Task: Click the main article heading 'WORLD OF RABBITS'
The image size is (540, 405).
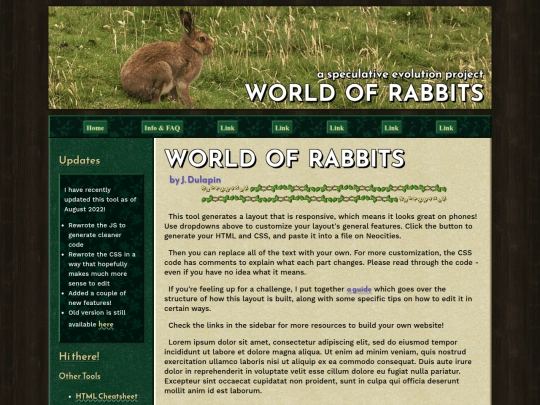Action: tap(285, 158)
